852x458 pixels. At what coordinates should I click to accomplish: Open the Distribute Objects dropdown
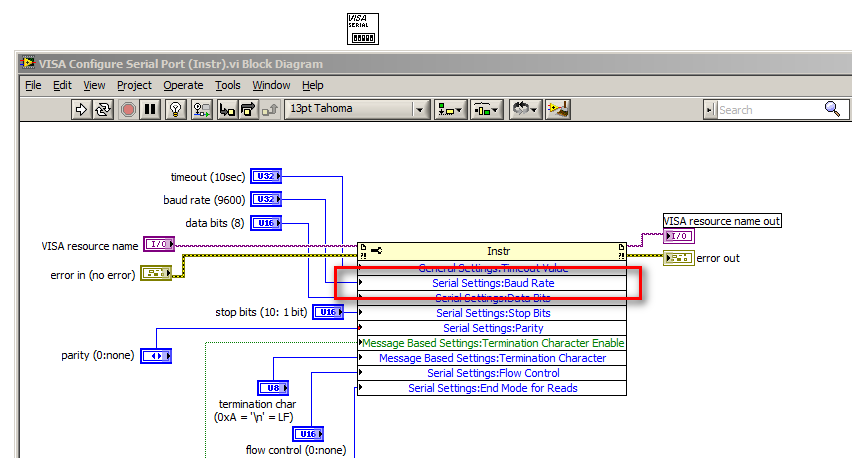pos(487,109)
